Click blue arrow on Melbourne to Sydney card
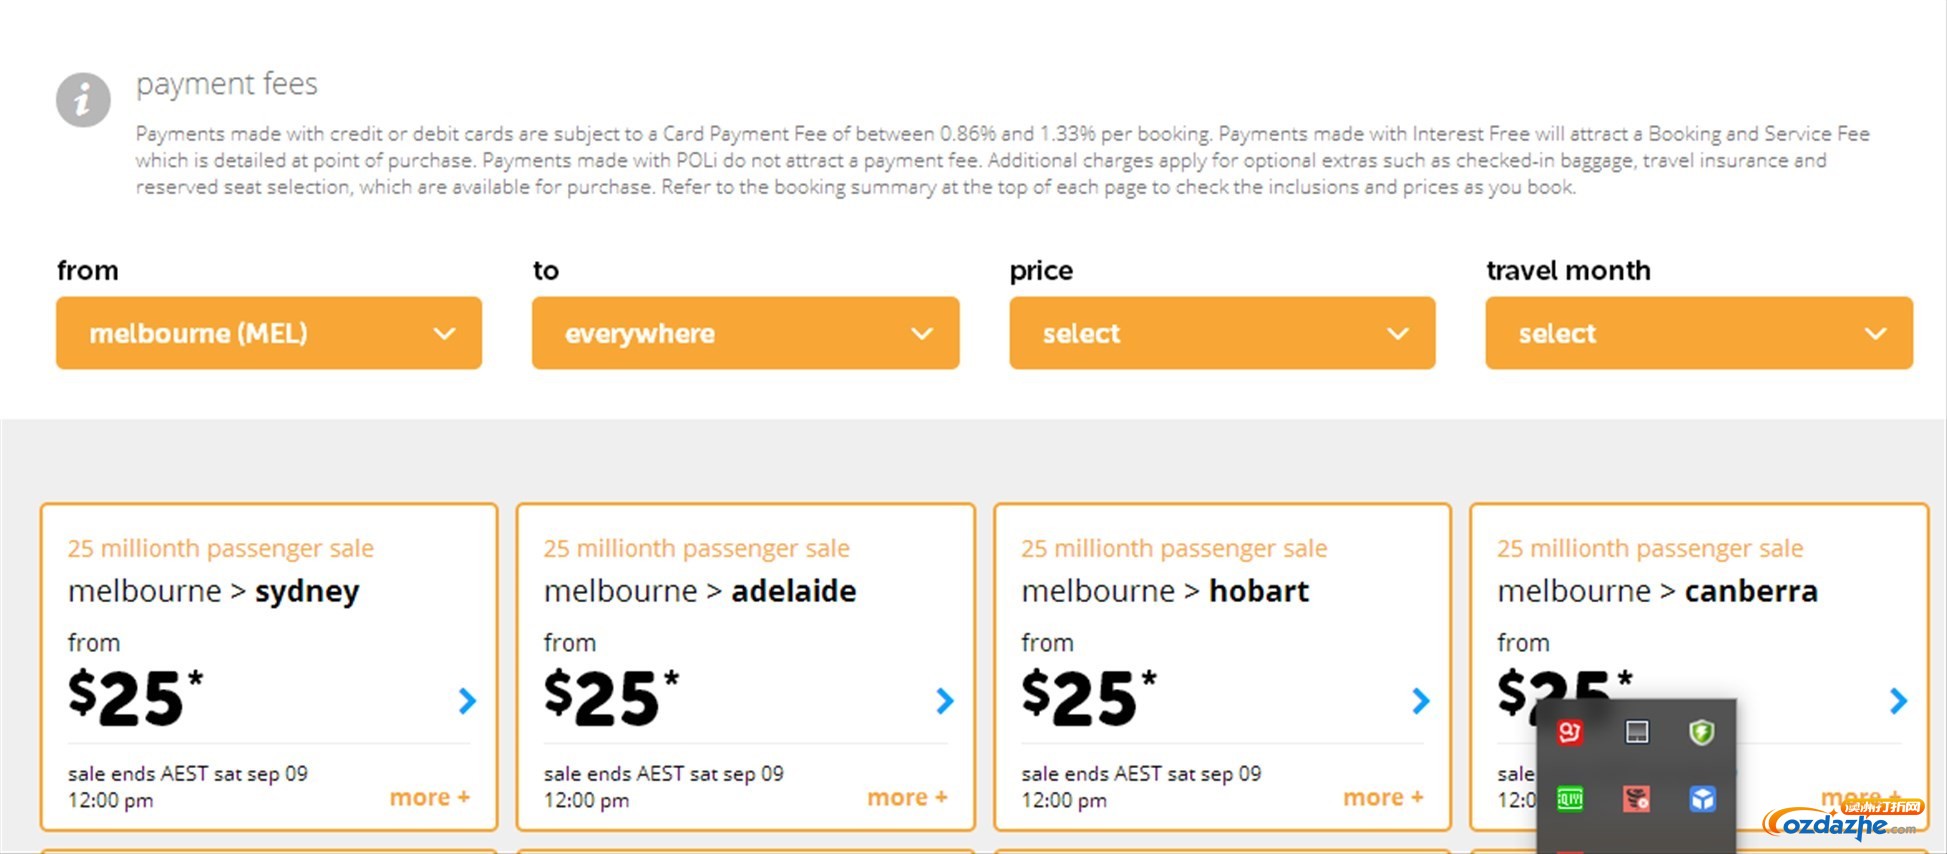The image size is (1947, 854). tap(467, 700)
